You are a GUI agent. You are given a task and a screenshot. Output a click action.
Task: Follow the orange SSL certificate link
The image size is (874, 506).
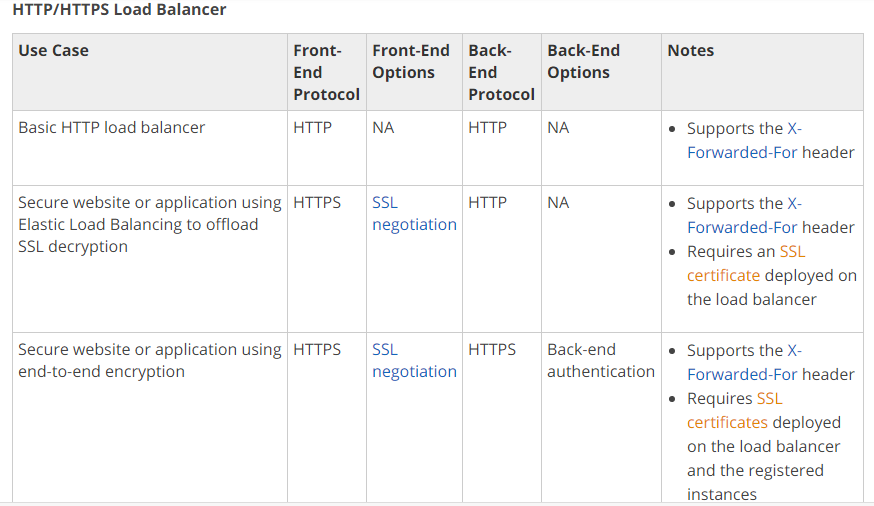coord(746,263)
